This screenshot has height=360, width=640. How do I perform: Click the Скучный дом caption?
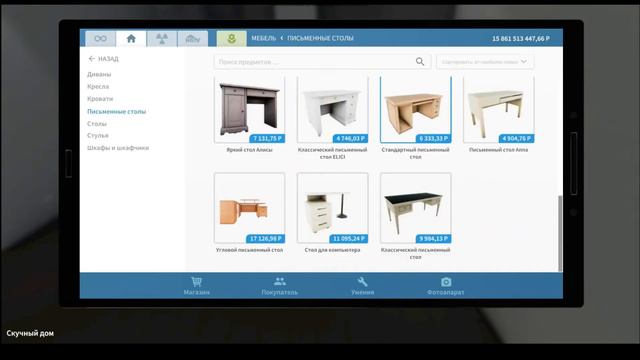(x=30, y=333)
